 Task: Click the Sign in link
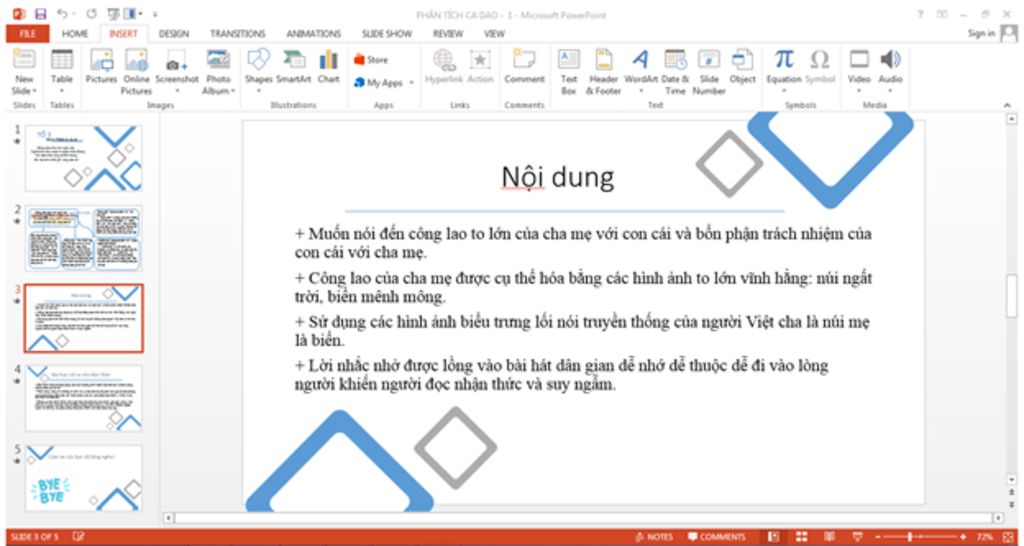click(982, 34)
